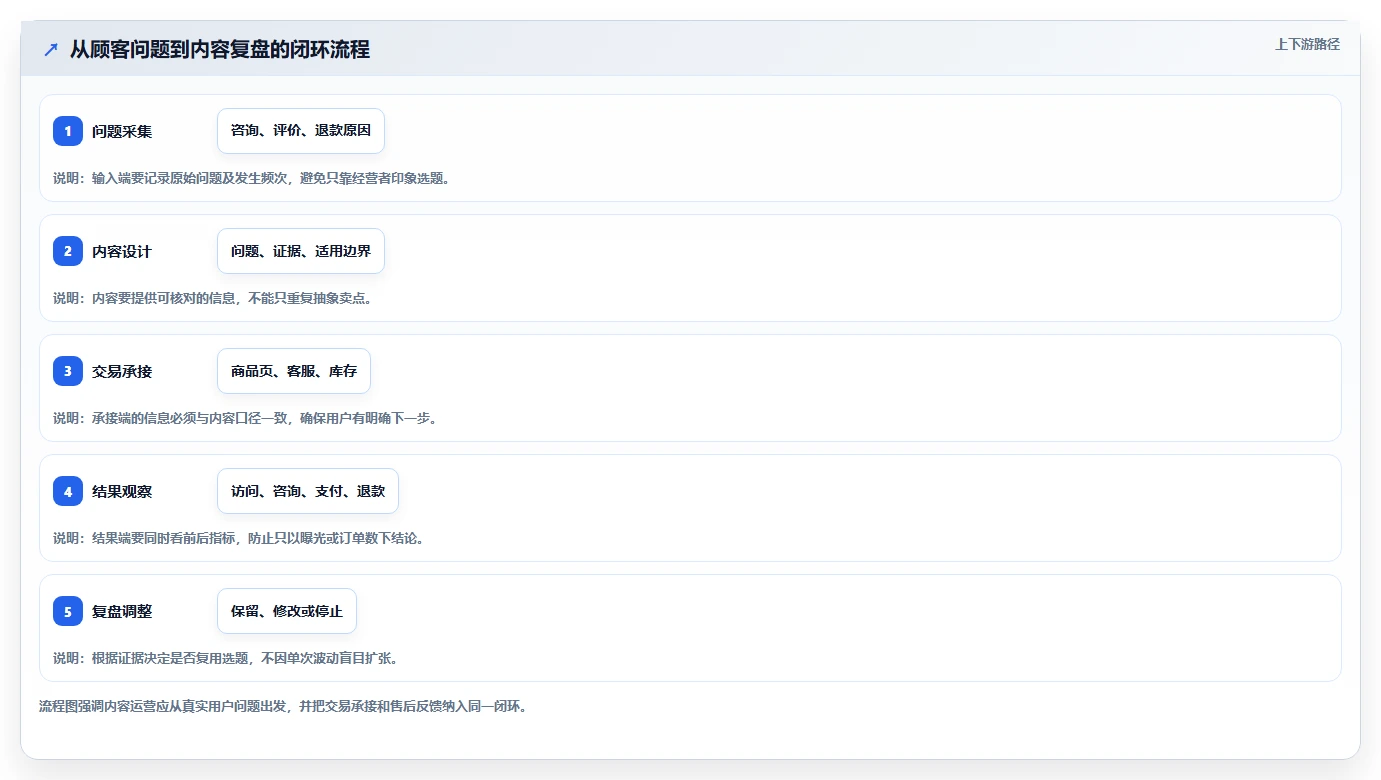
Task: Click step number 5 badge
Action: (68, 611)
